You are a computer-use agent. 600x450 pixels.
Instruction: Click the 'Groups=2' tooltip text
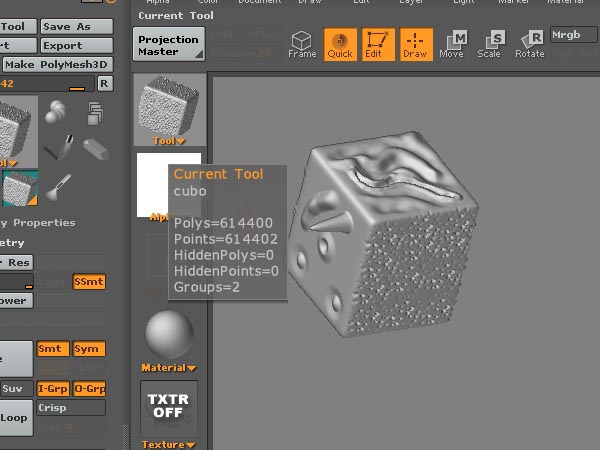click(x=207, y=287)
